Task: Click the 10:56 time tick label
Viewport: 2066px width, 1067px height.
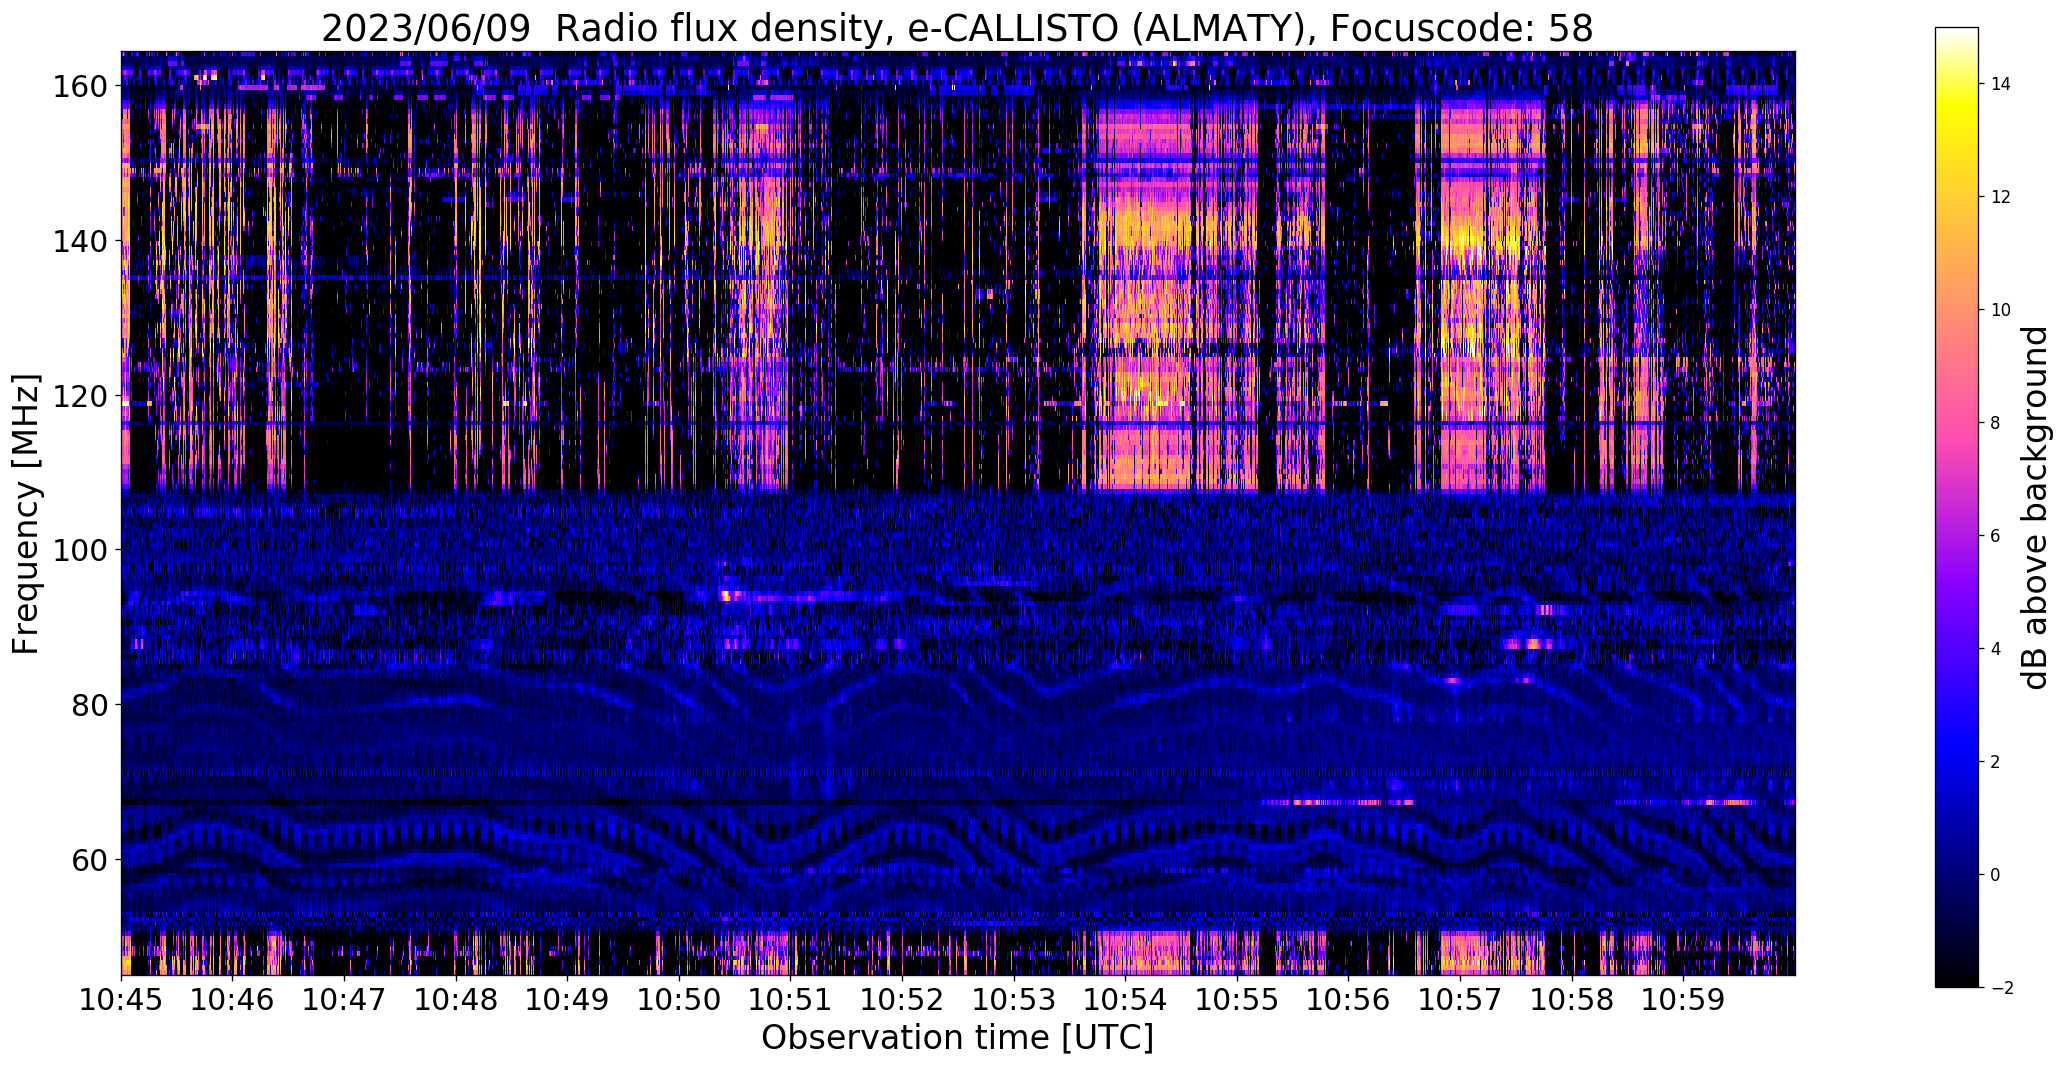Action: tap(1348, 999)
